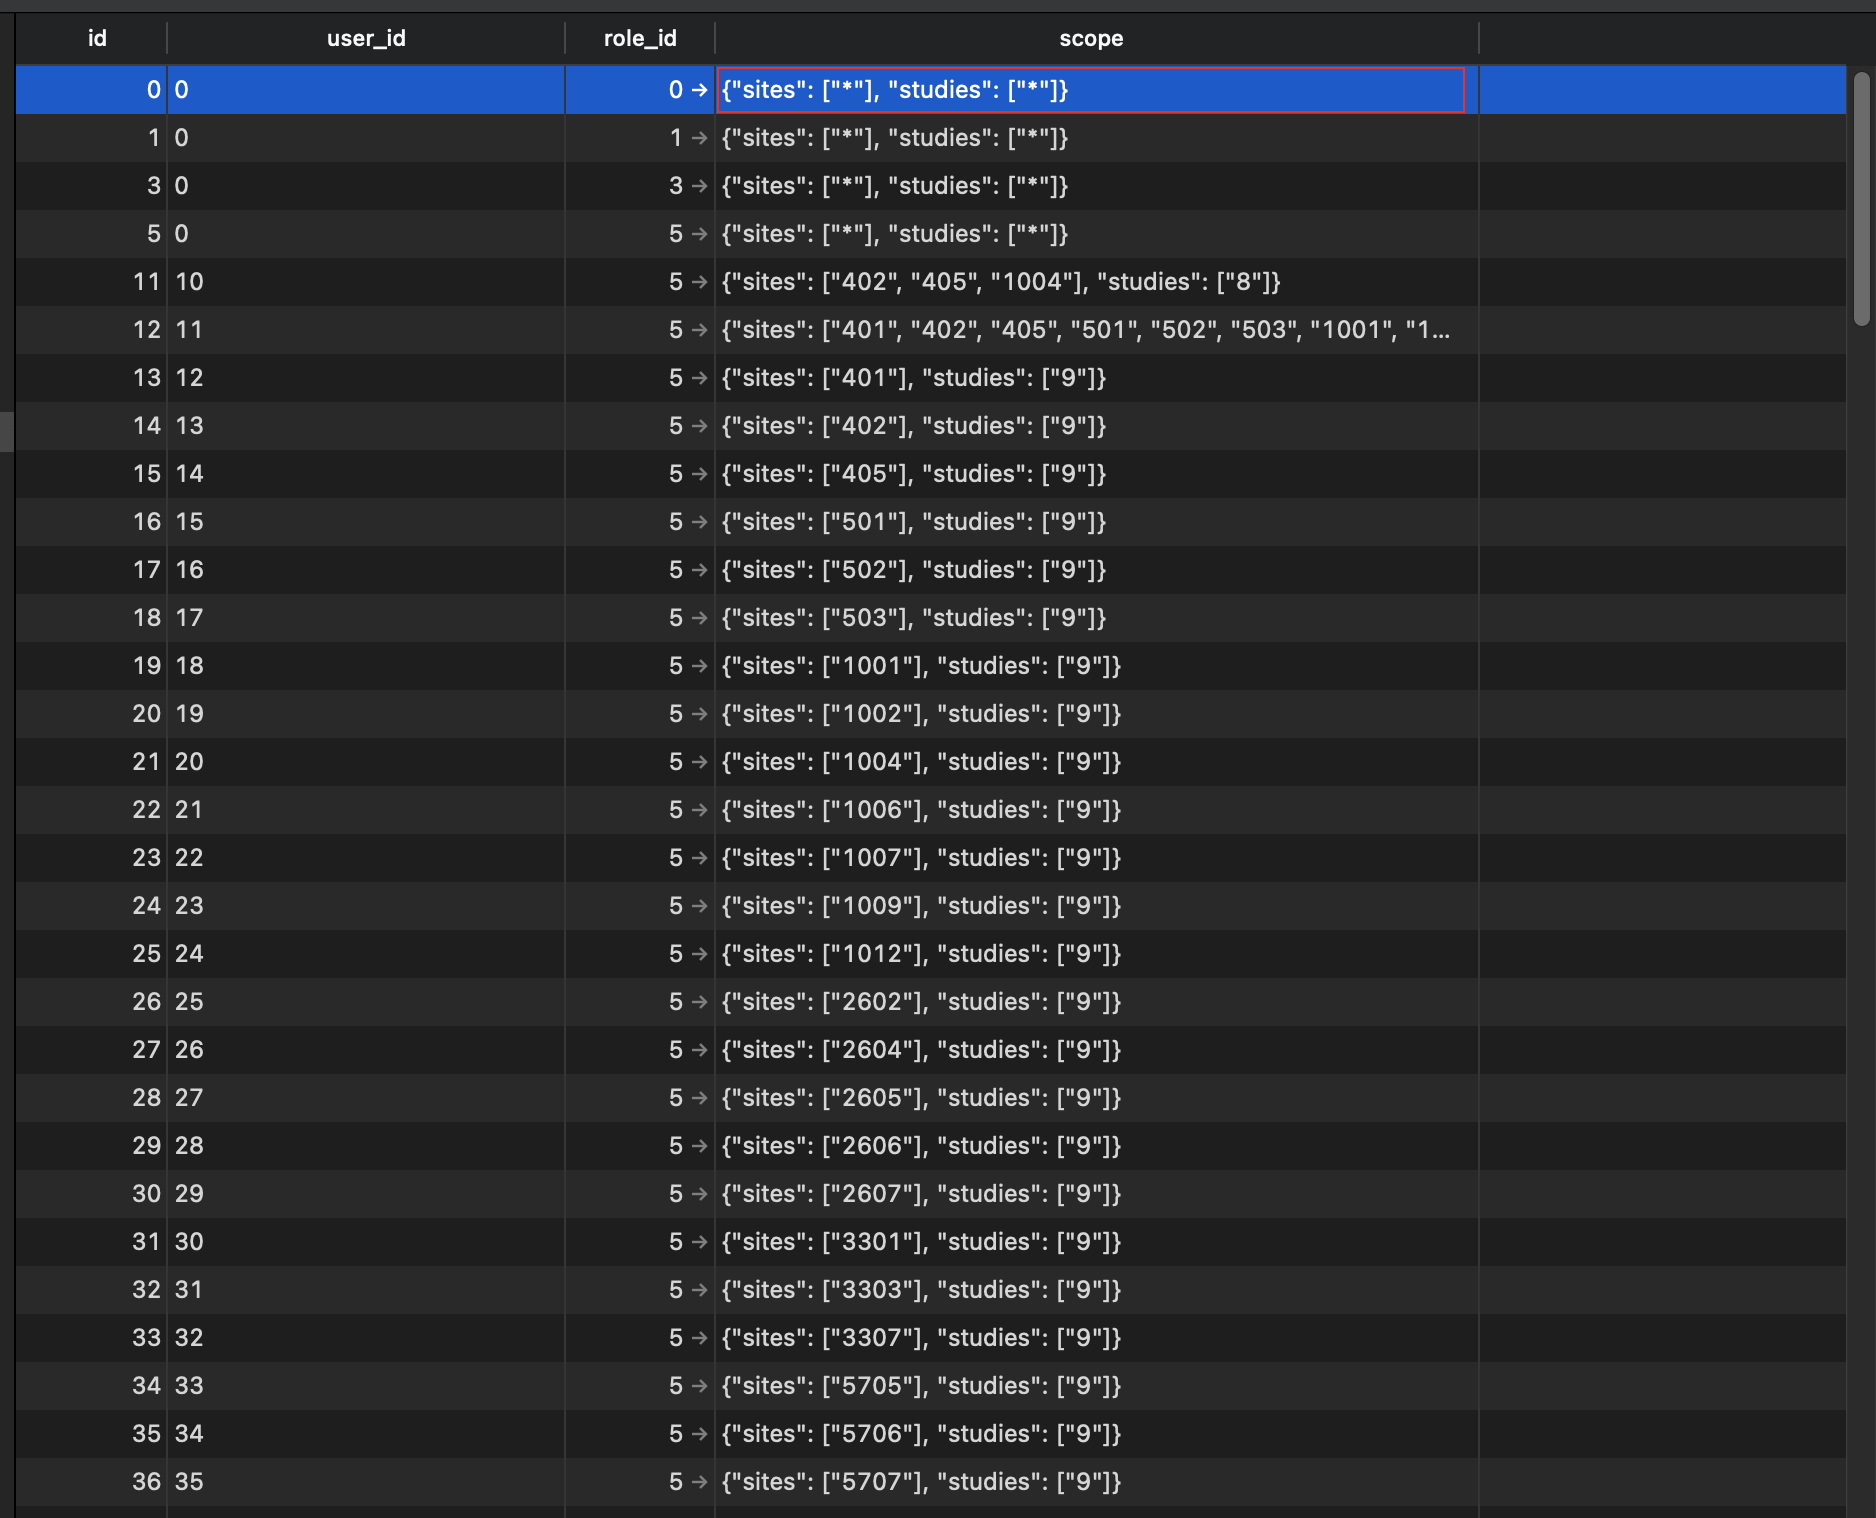Follow role_id arrow in row id 32
The image size is (1876, 1518).
coord(699,1290)
